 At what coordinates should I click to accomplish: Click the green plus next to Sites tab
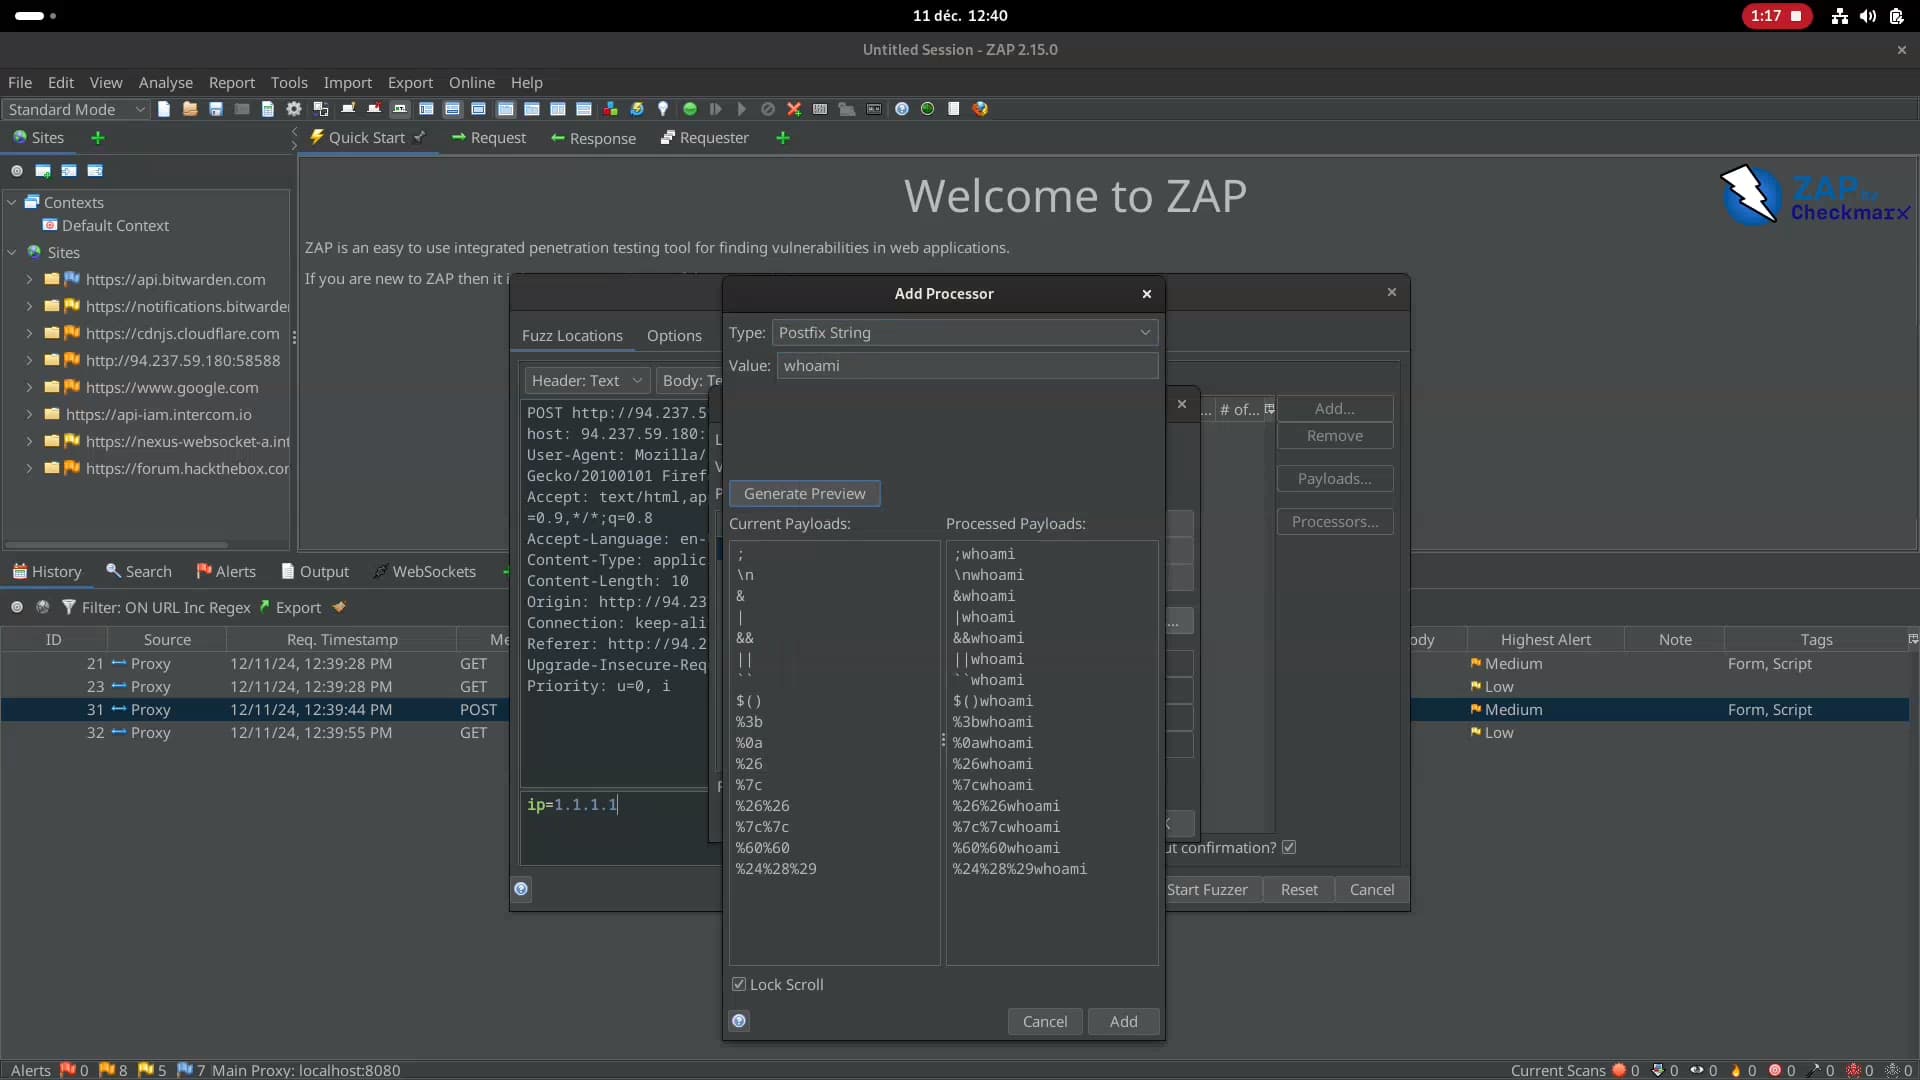tap(98, 138)
